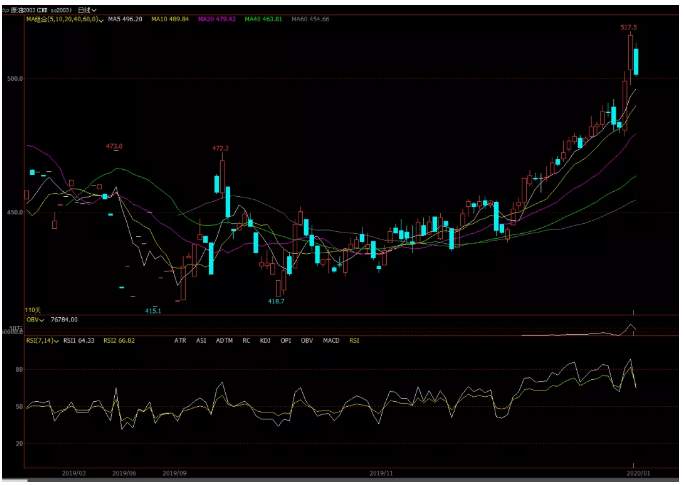Click the purple MA20 moving average label
The image size is (684, 485).
coord(217,19)
